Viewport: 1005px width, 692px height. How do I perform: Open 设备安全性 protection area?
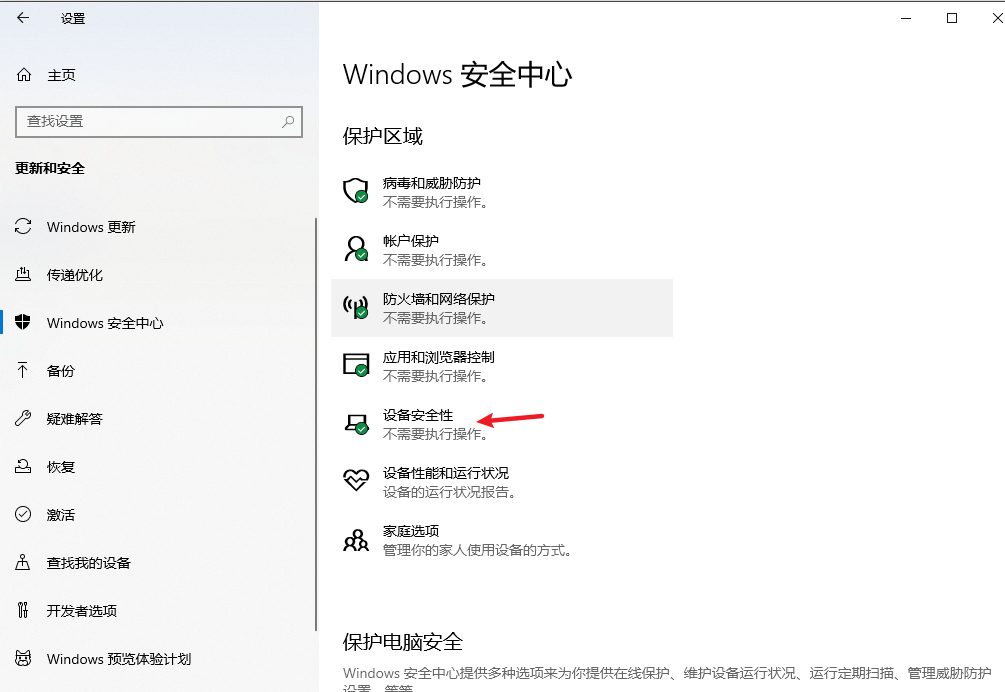tap(502, 424)
